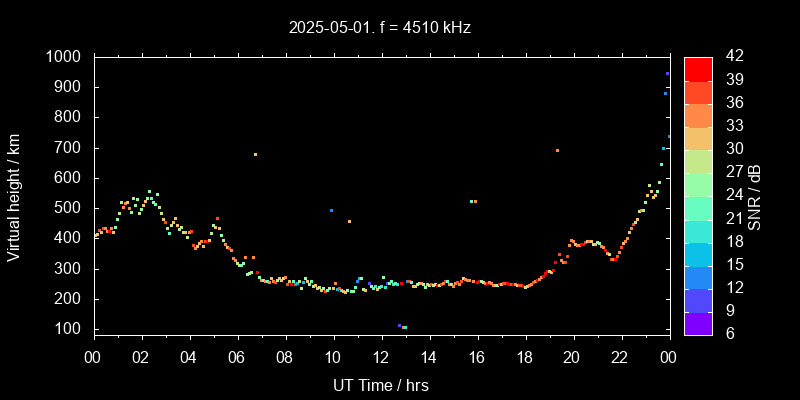The height and width of the screenshot is (400, 800).
Task: Select the violet point near 950 km
Action: pyautogui.click(x=667, y=73)
